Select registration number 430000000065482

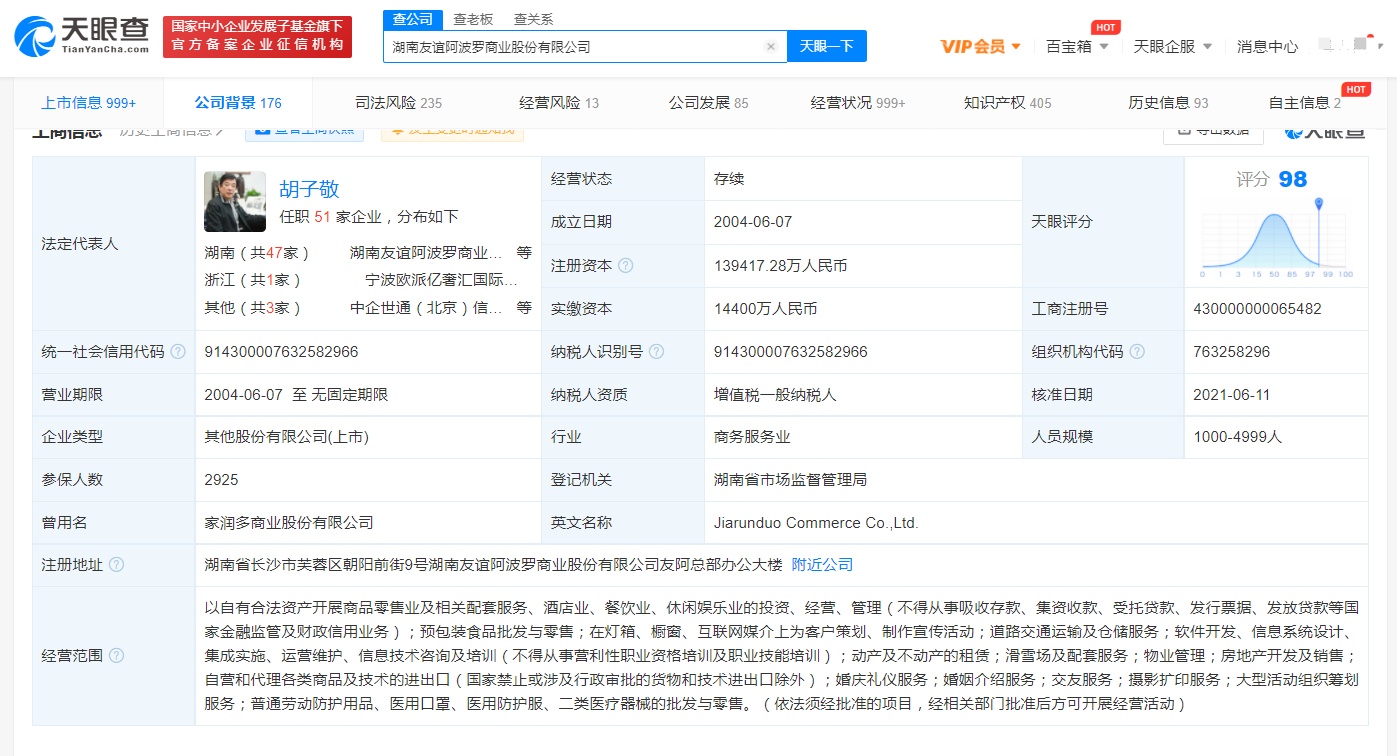pos(1257,309)
